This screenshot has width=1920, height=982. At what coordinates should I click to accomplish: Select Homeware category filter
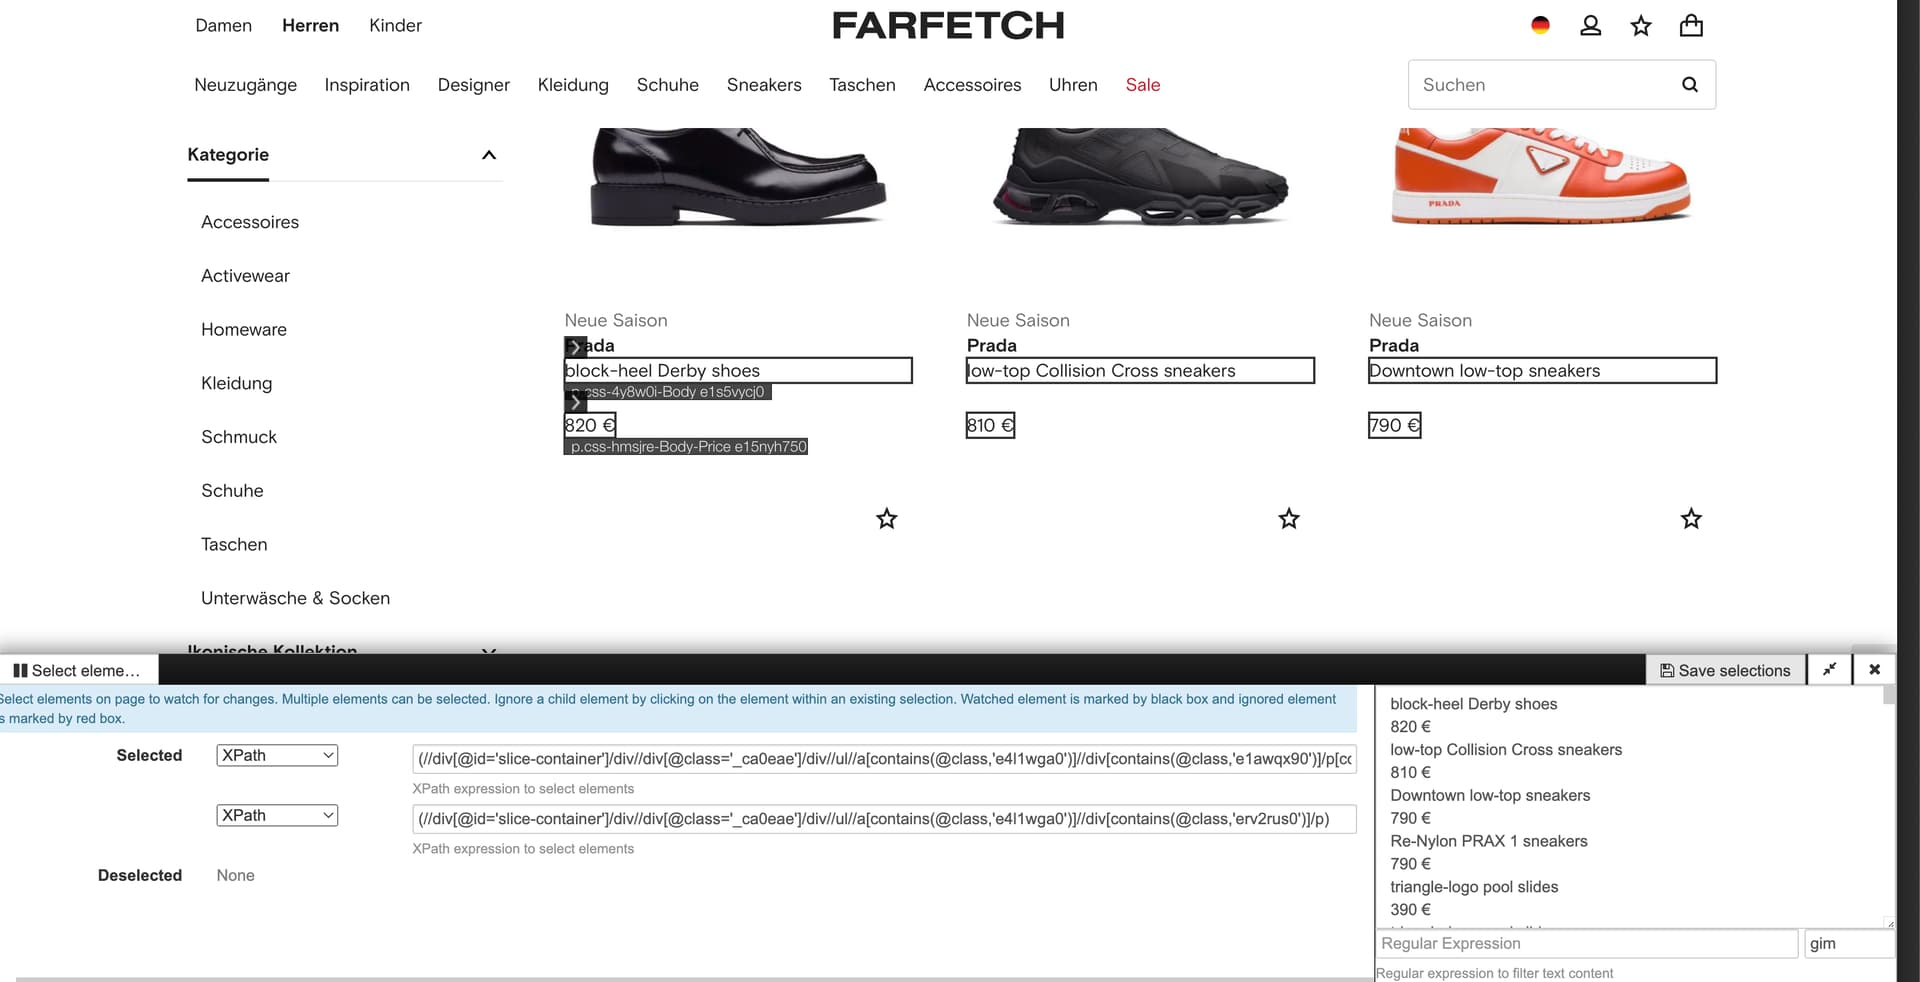click(x=244, y=330)
